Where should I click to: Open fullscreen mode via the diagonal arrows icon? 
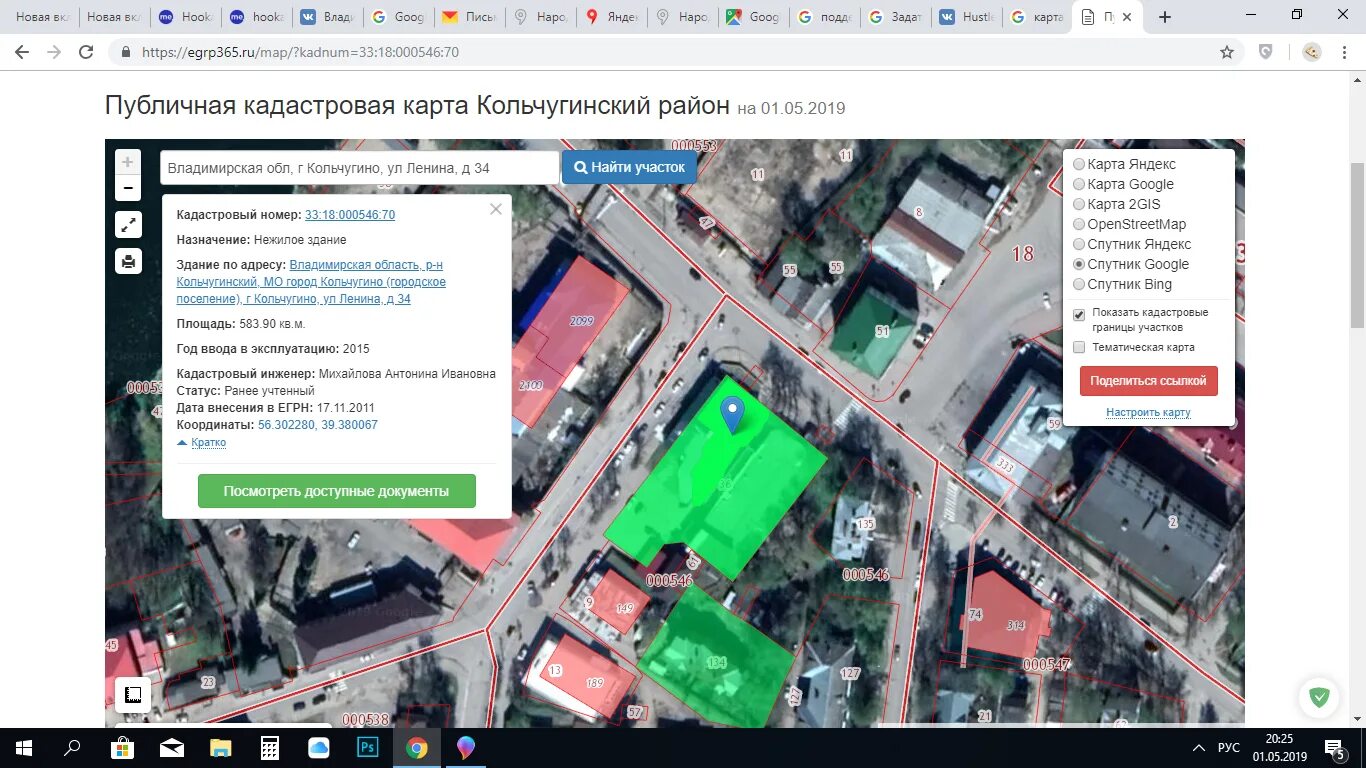(127, 224)
